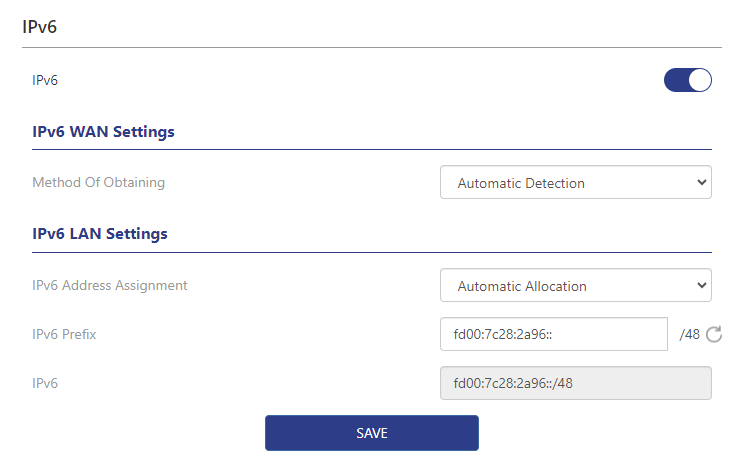Click the chevron beside Automatic Allocation
The width and height of the screenshot is (744, 470).
tap(700, 286)
